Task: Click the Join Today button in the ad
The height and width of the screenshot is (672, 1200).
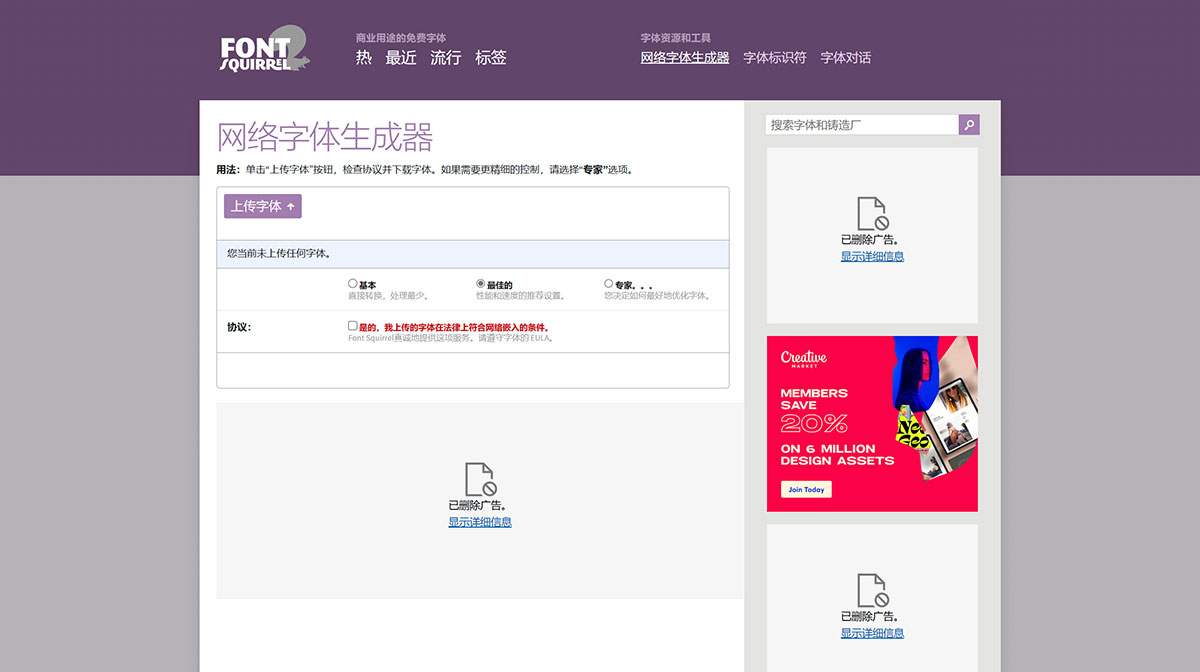Action: coord(804,489)
